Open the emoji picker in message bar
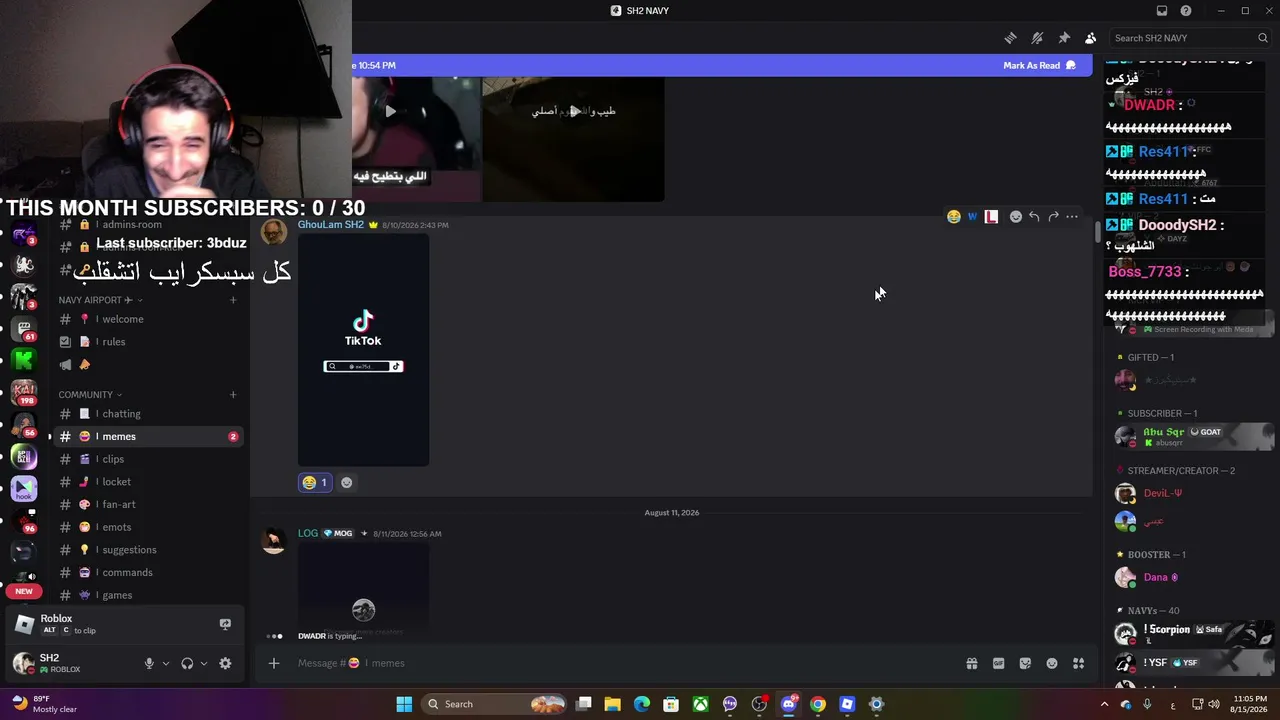Image resolution: width=1280 pixels, height=720 pixels. 1052,663
